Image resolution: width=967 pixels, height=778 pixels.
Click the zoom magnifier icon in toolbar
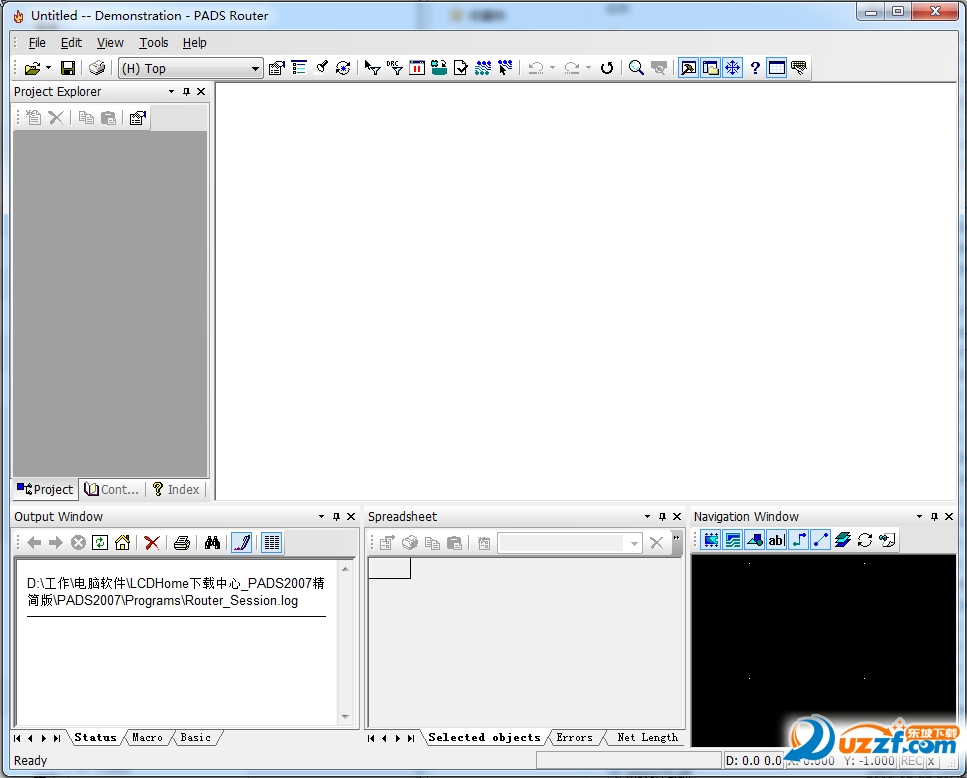click(636, 68)
